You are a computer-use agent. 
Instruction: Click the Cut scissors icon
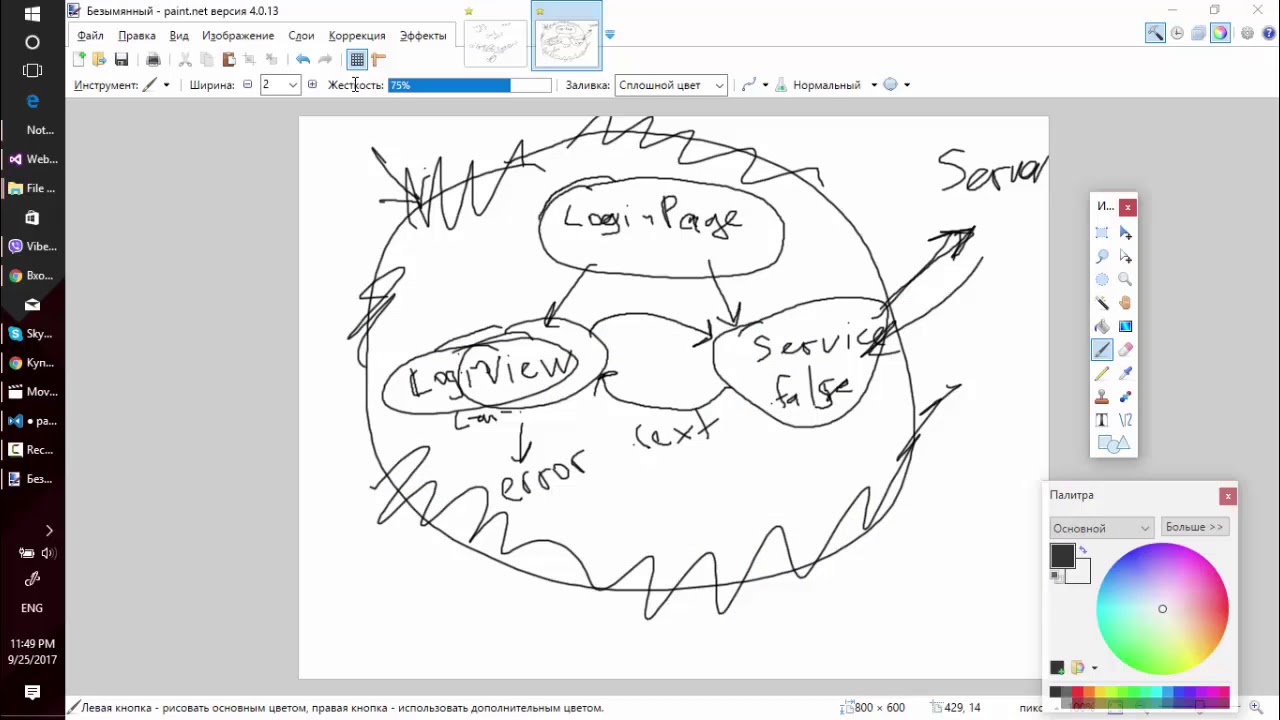pyautogui.click(x=185, y=60)
